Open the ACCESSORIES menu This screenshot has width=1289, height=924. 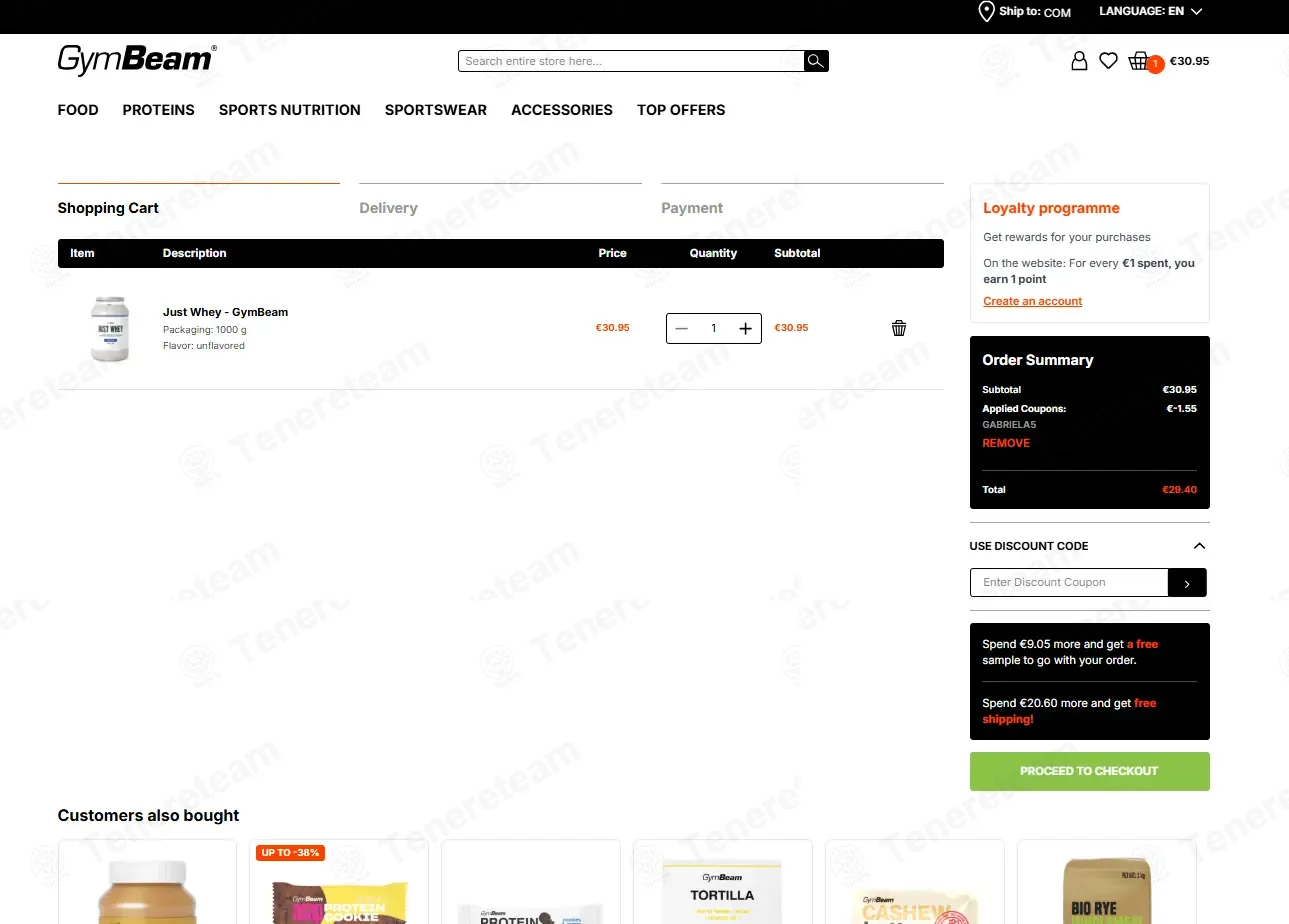(562, 110)
